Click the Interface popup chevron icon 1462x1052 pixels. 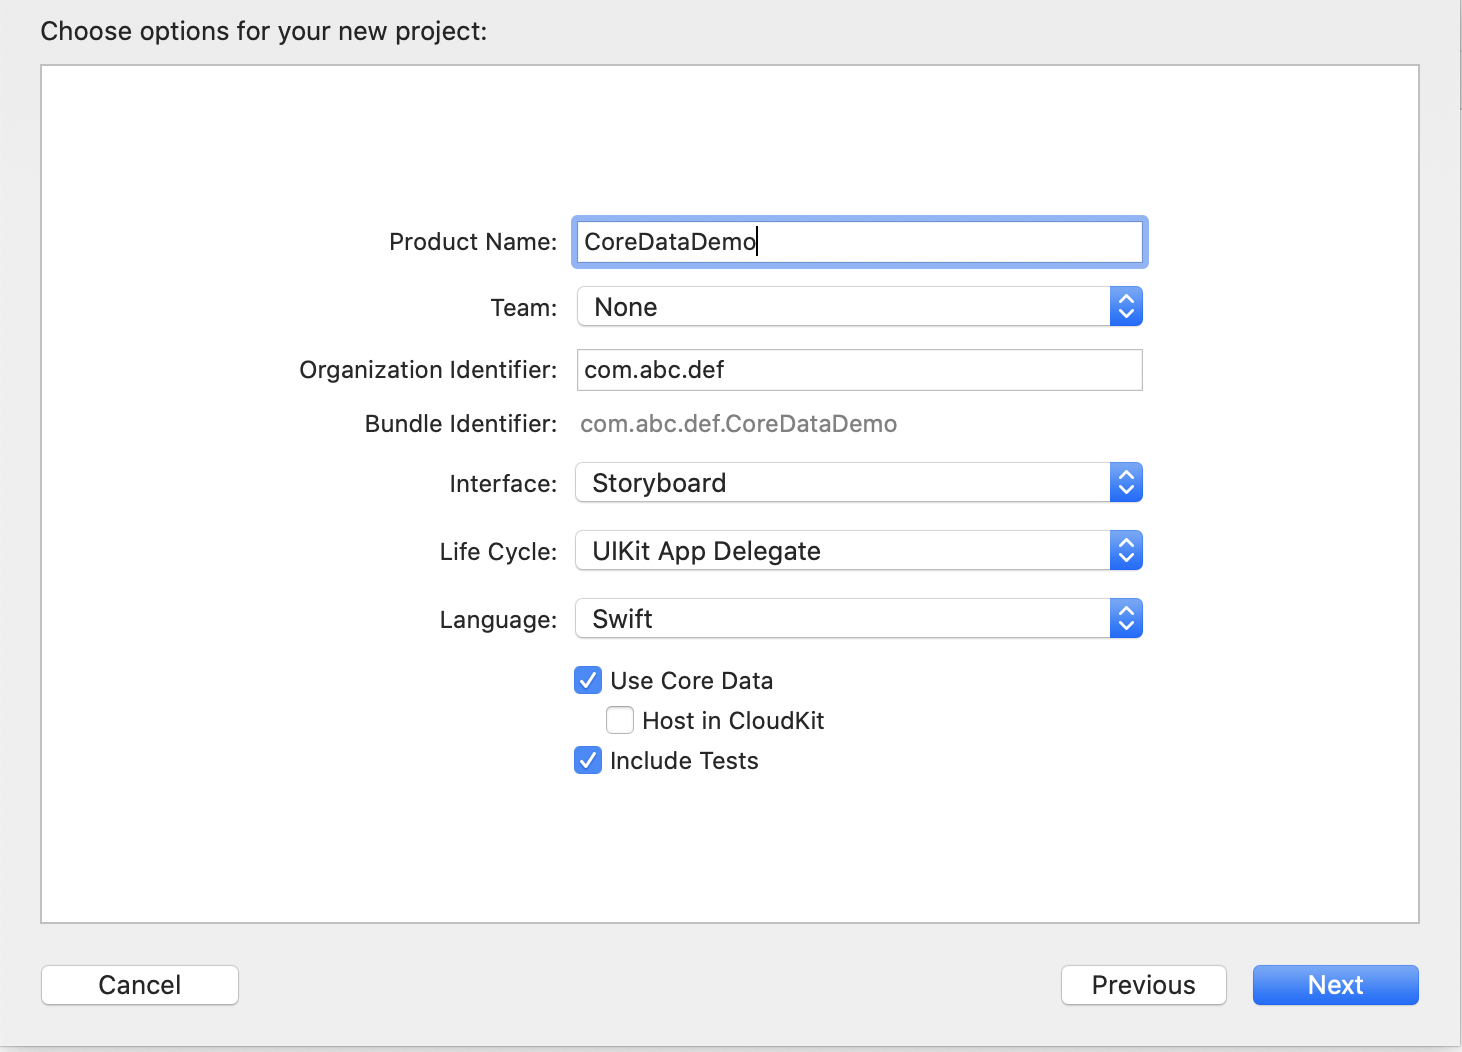click(x=1126, y=483)
